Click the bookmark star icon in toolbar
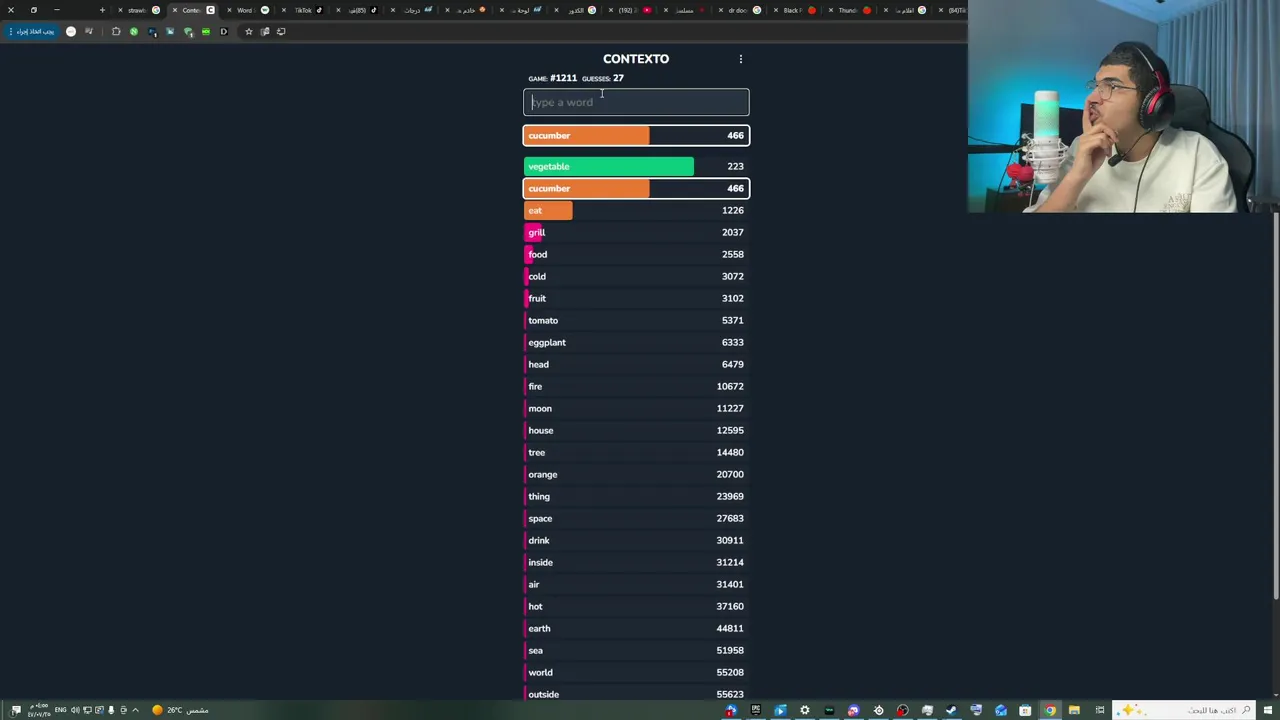Viewport: 1280px width, 720px height. pos(249,31)
